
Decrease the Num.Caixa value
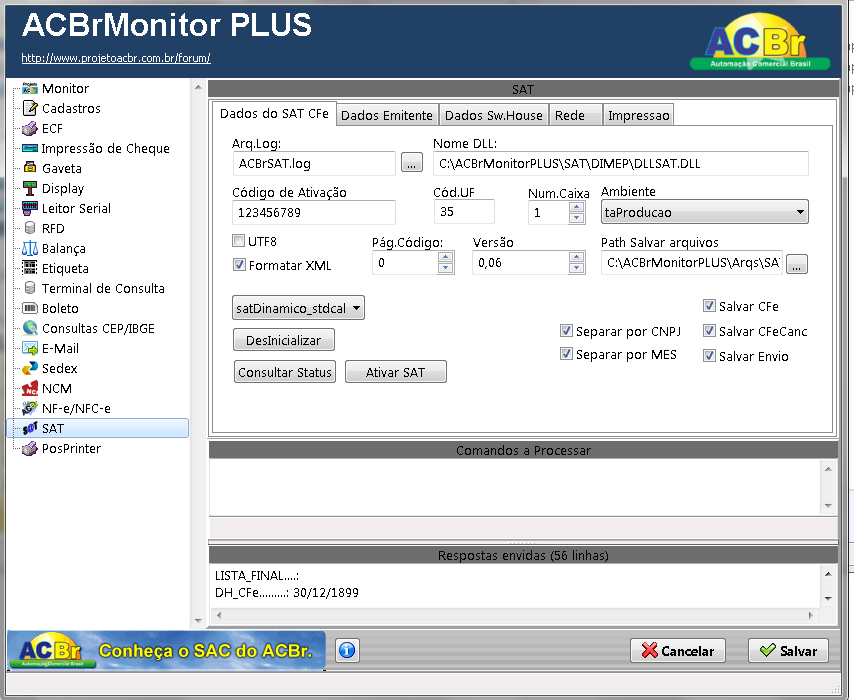577,218
